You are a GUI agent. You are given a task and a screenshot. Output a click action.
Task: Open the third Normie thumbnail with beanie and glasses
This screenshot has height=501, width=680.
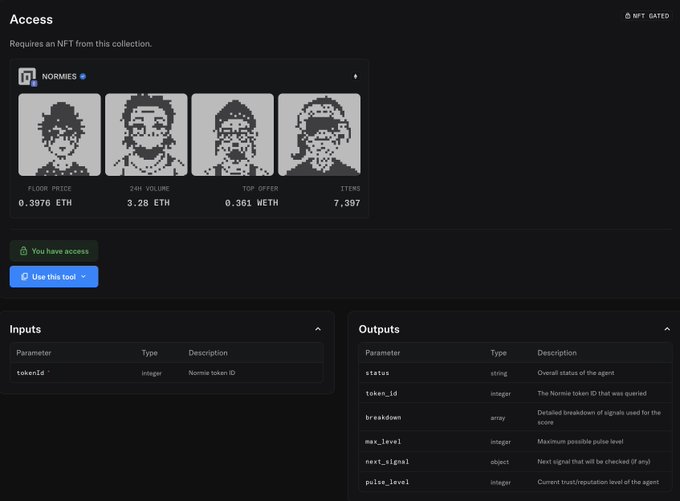pyautogui.click(x=232, y=135)
